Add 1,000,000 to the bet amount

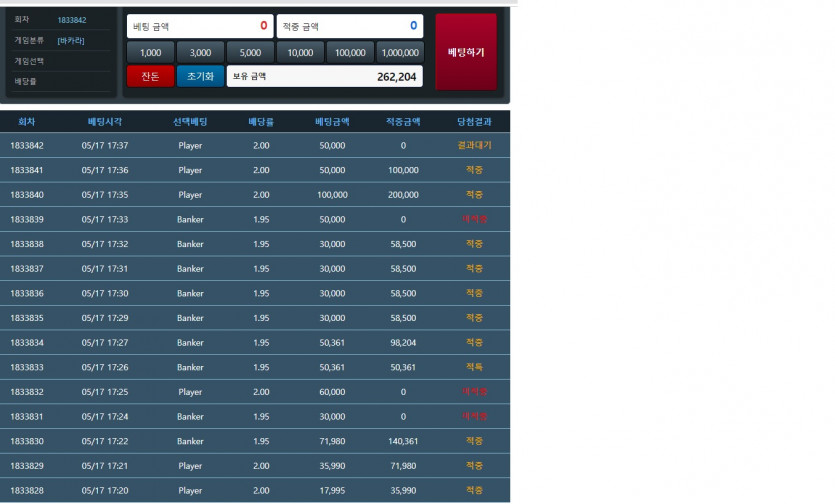coord(400,53)
